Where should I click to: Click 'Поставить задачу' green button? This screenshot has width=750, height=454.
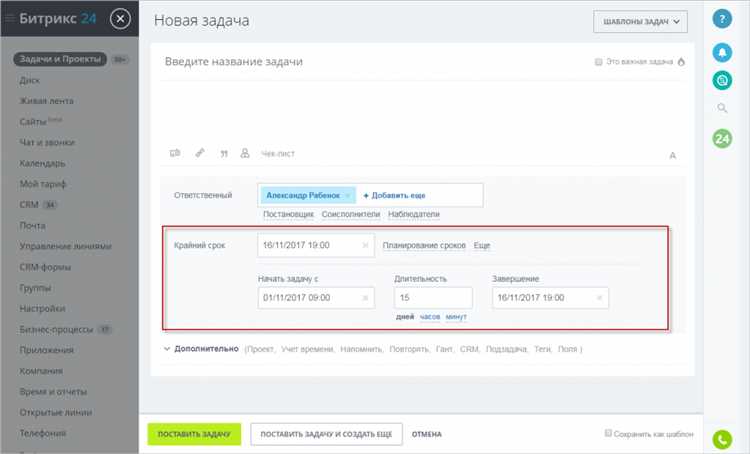(x=194, y=434)
